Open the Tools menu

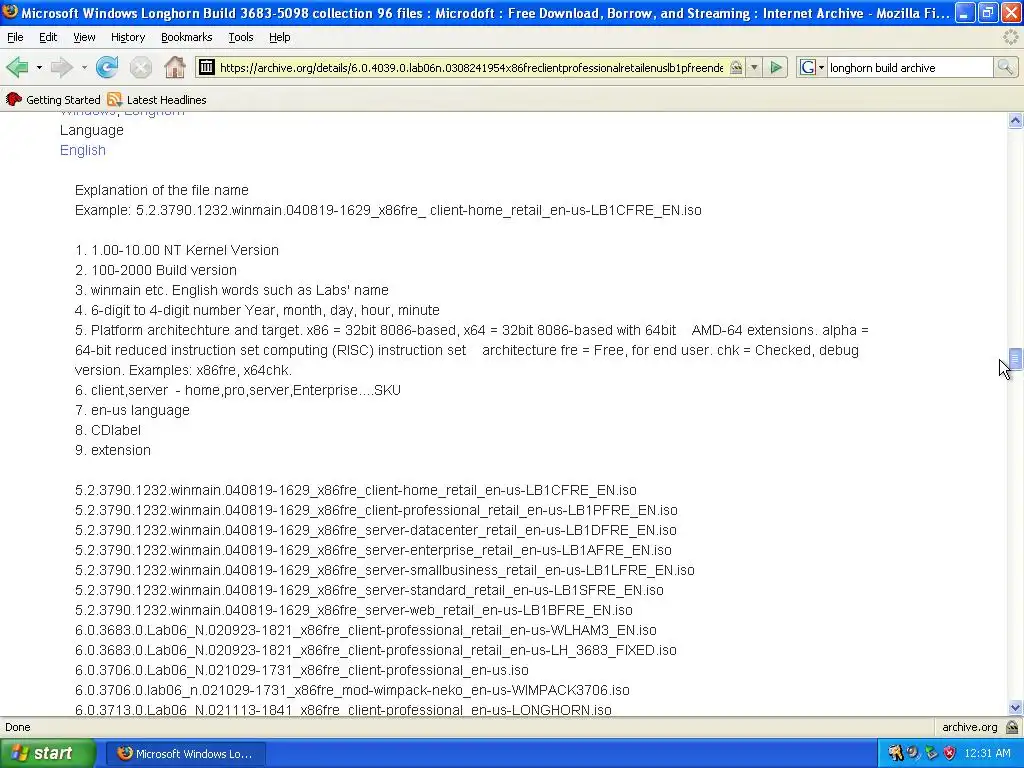click(241, 37)
